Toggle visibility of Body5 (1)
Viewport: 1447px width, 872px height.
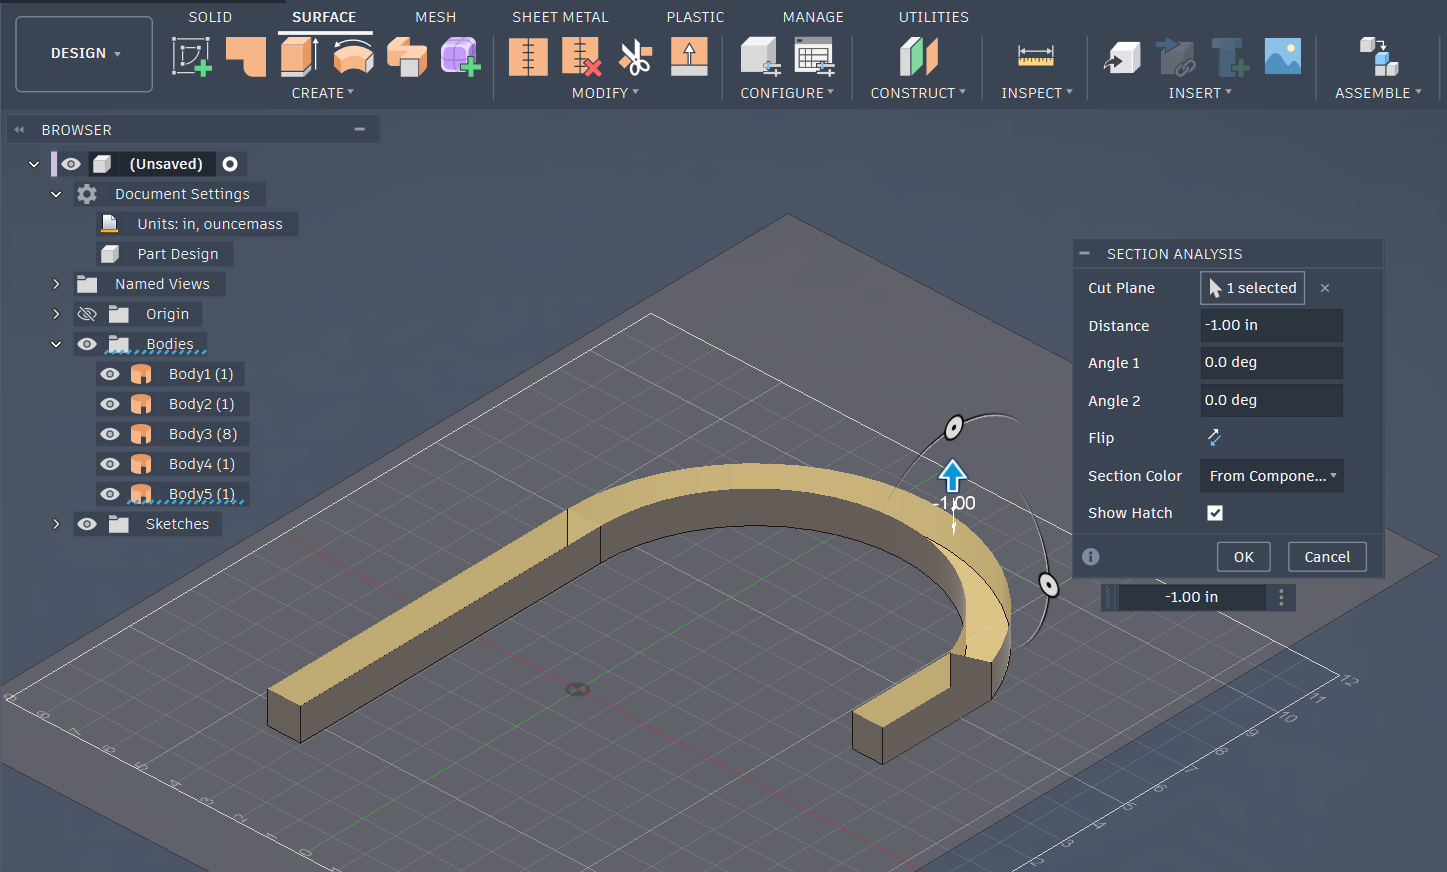point(110,494)
